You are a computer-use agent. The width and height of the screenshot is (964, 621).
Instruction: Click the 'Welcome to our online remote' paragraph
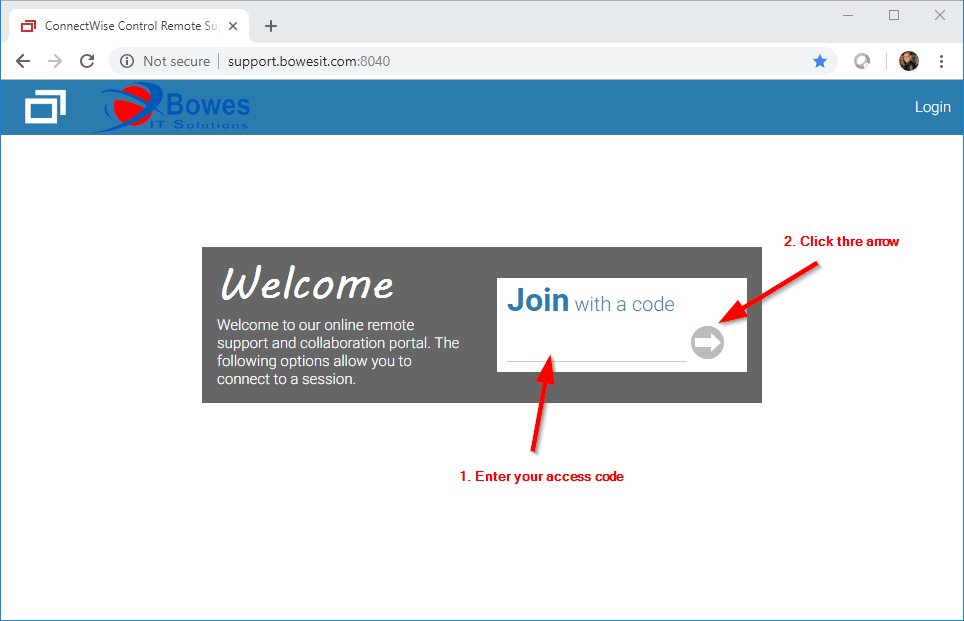point(338,352)
